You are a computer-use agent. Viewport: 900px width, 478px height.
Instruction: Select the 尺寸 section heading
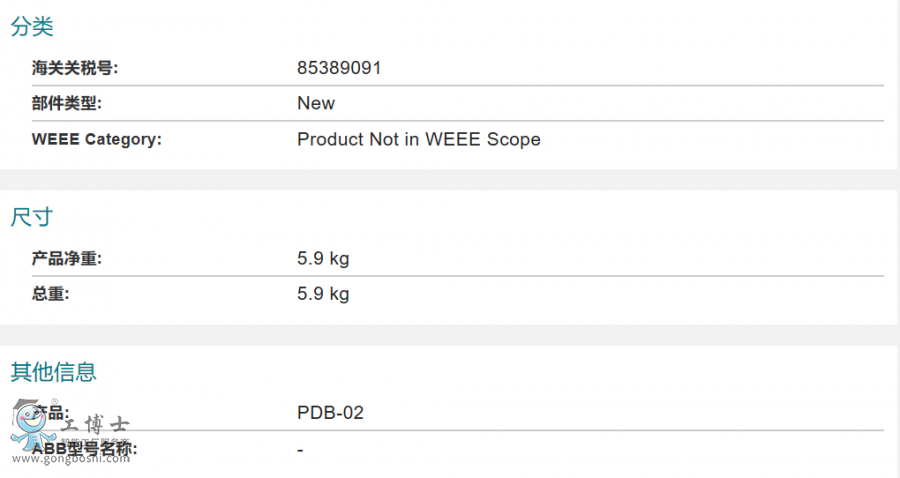(x=32, y=217)
